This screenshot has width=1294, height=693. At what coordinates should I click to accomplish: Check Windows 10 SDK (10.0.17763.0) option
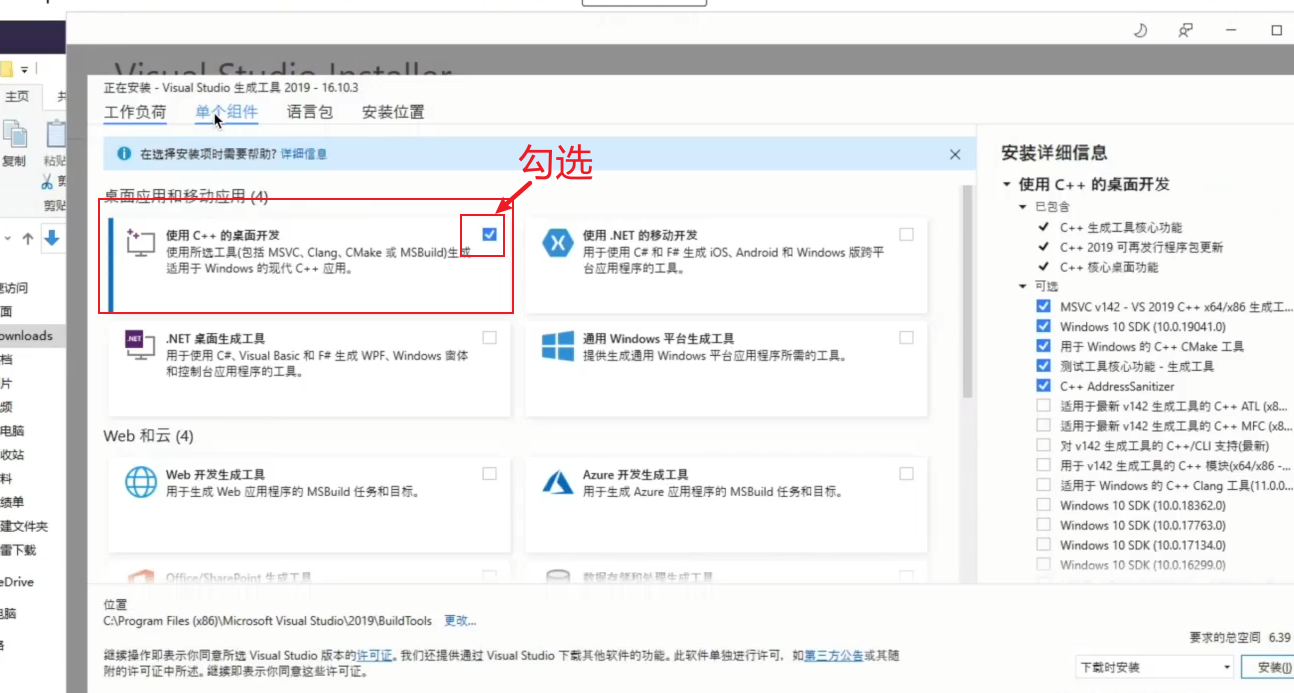click(1044, 525)
